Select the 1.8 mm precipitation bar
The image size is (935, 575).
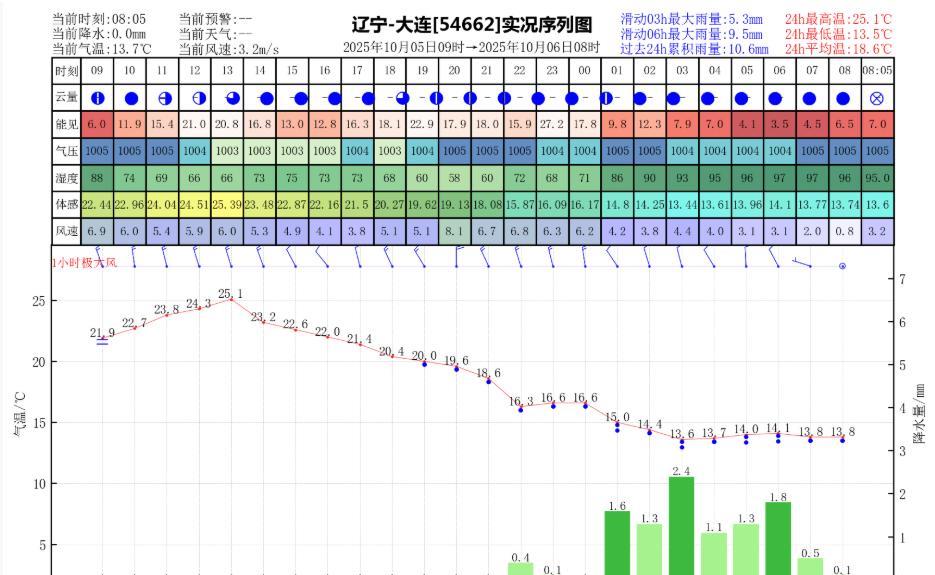coord(778,539)
